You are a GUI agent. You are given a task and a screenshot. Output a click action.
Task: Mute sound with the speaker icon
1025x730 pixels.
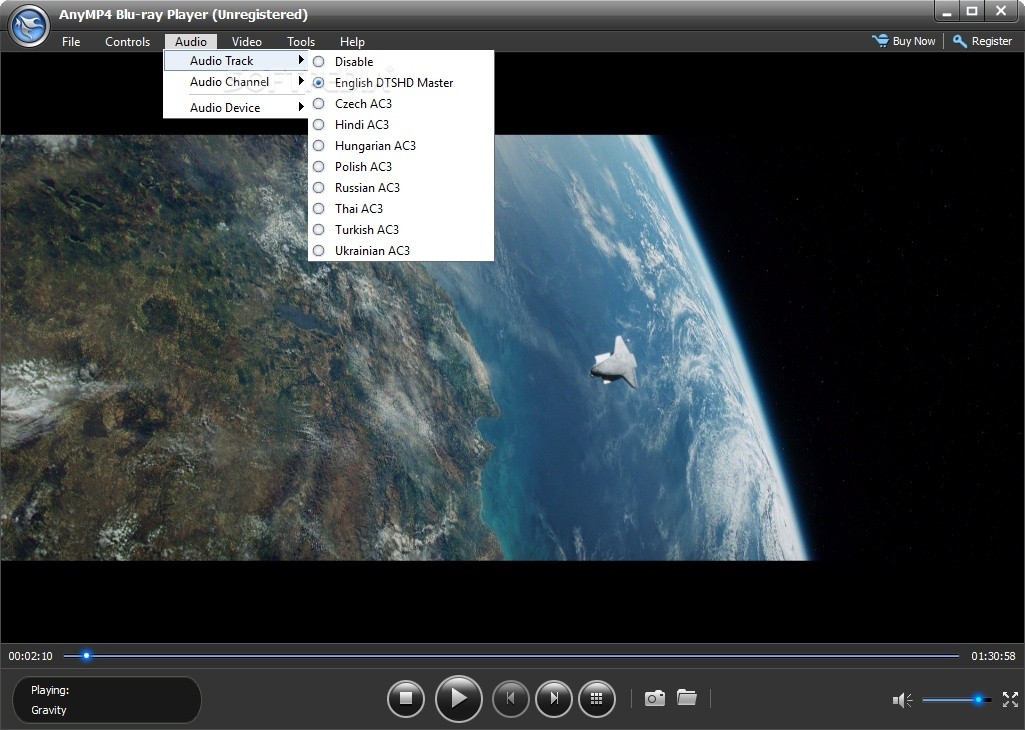pos(902,701)
